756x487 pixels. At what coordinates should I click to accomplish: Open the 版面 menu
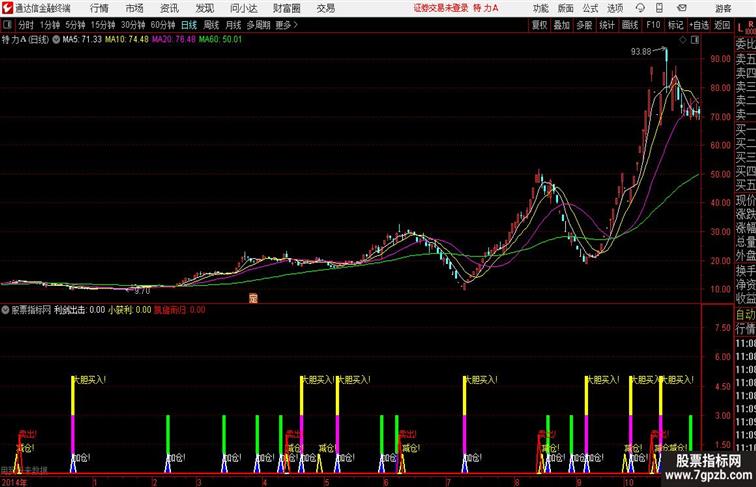(x=566, y=8)
